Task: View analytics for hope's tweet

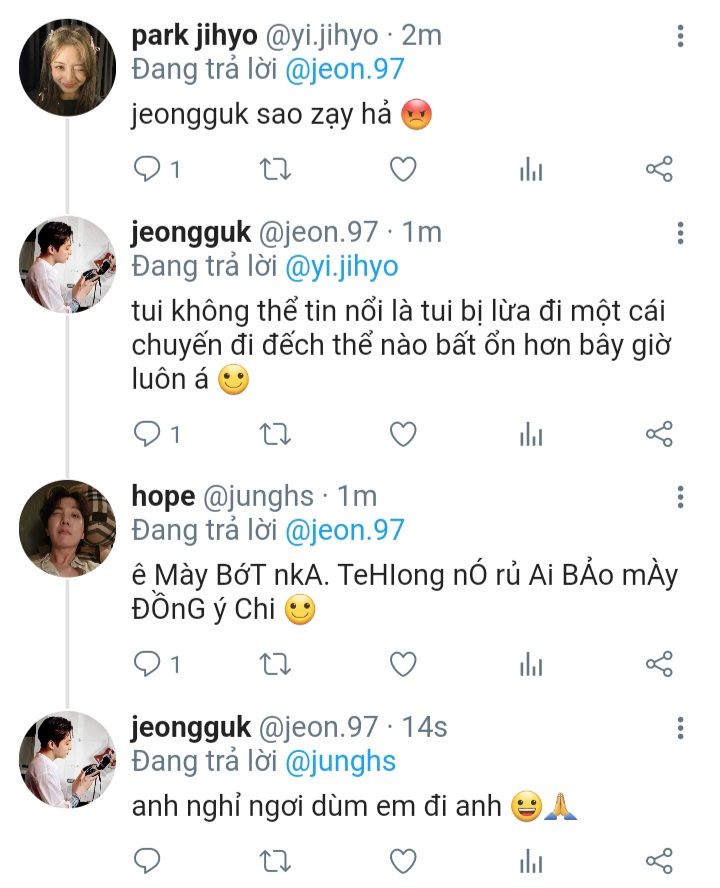Action: click(530, 663)
